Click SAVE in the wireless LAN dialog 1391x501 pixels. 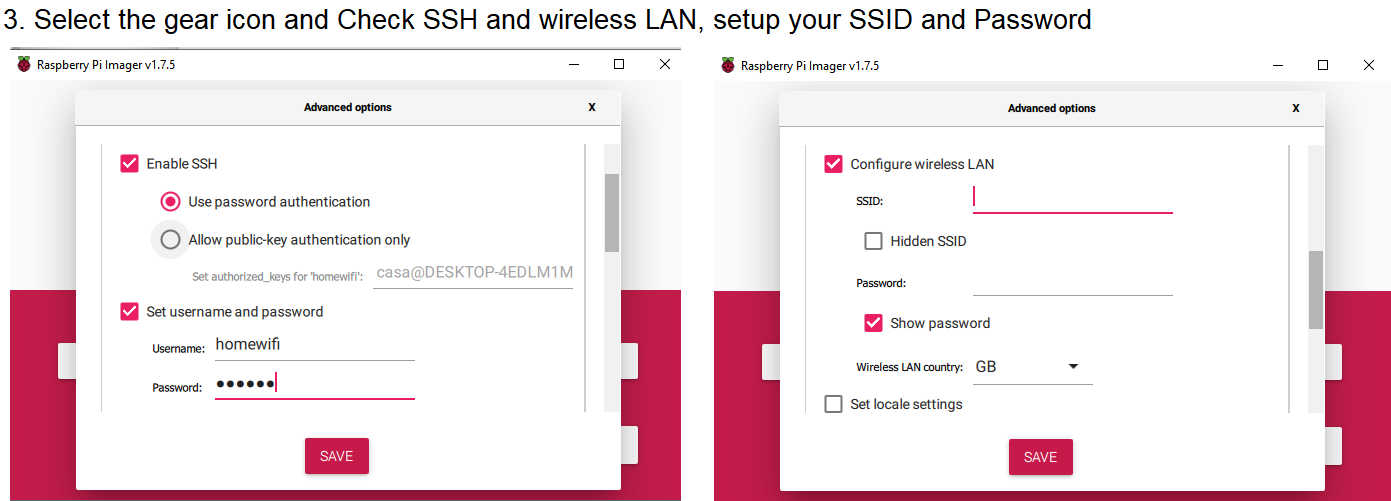point(1040,457)
